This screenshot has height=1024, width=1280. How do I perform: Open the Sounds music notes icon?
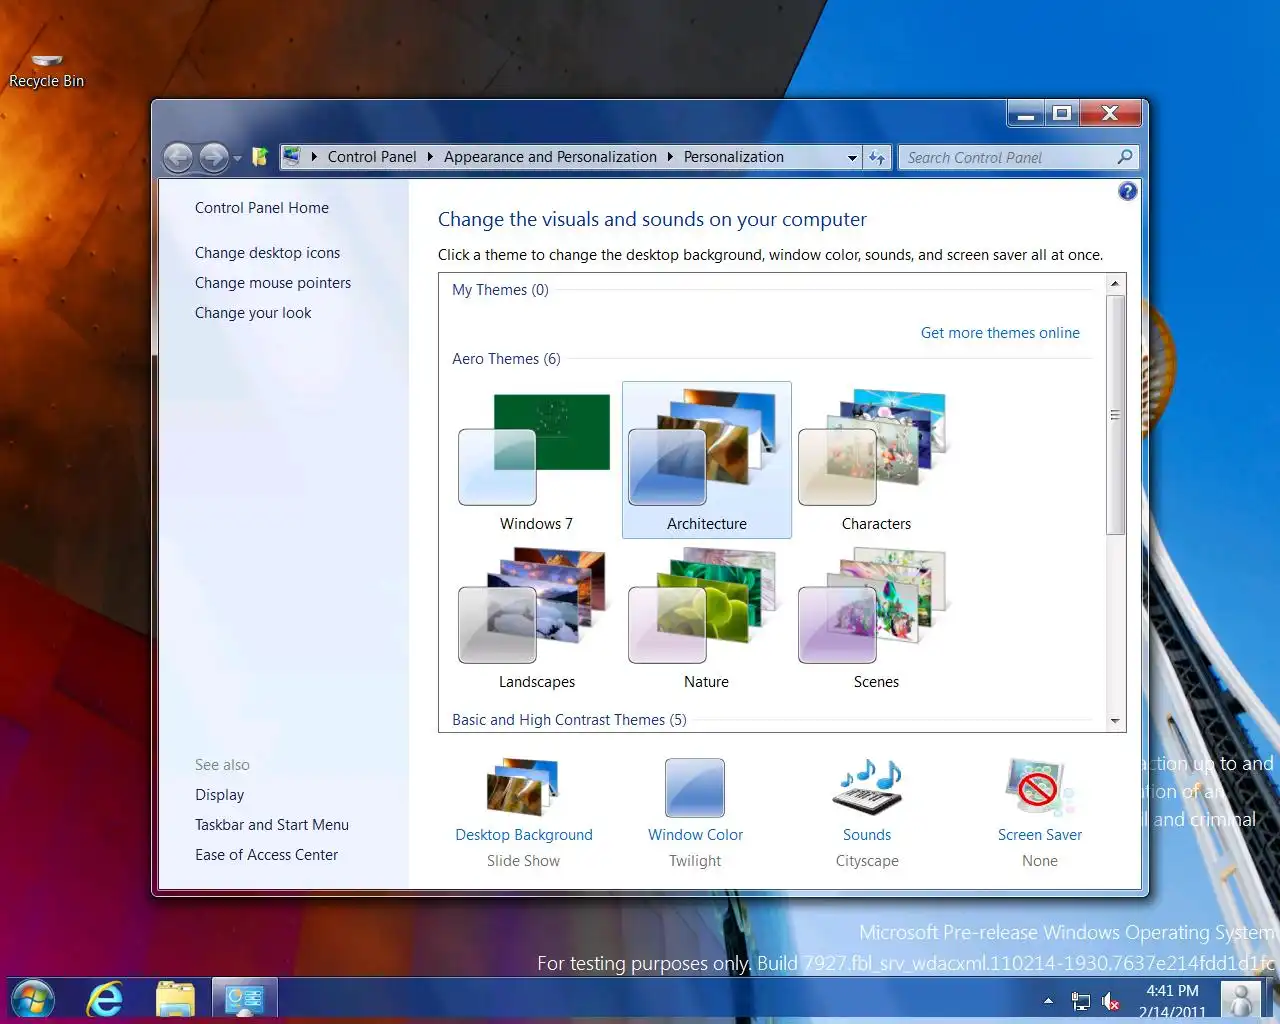[x=867, y=787]
